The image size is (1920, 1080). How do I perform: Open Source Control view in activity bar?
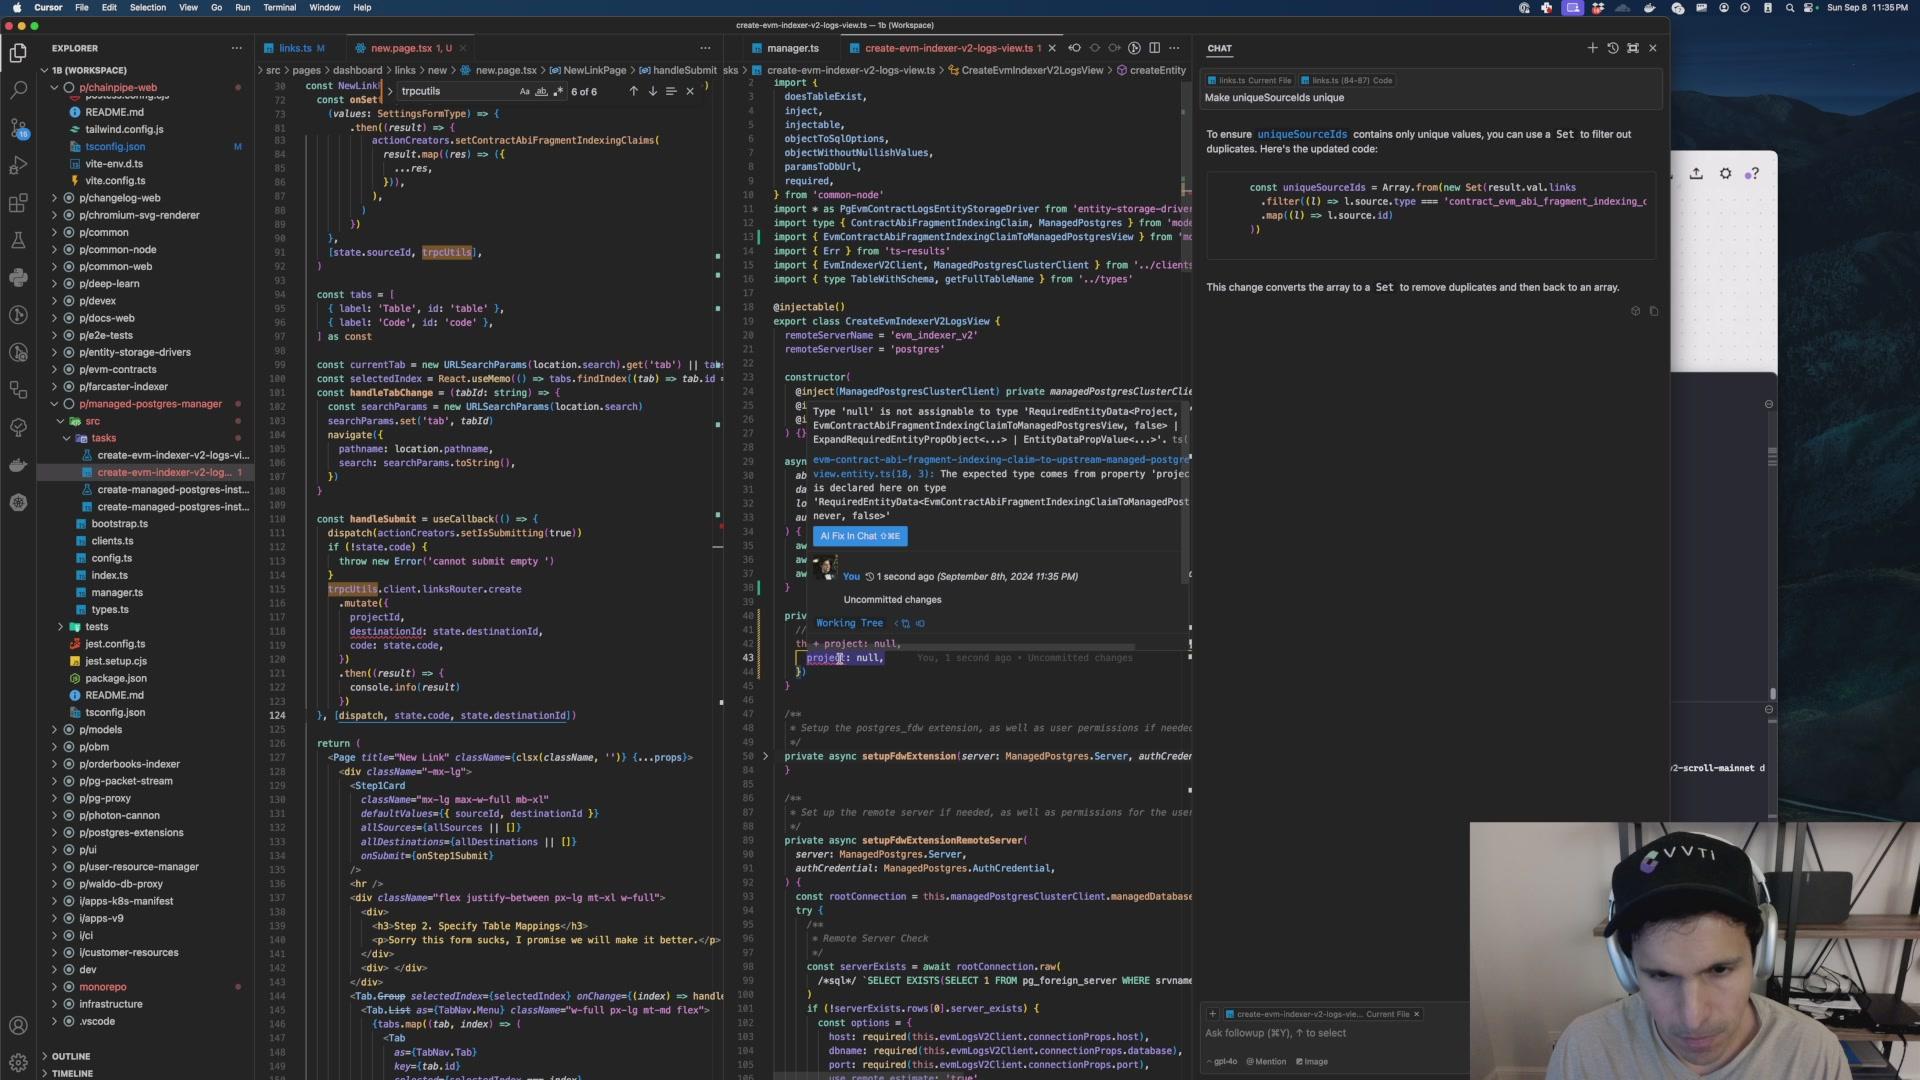pyautogui.click(x=18, y=128)
